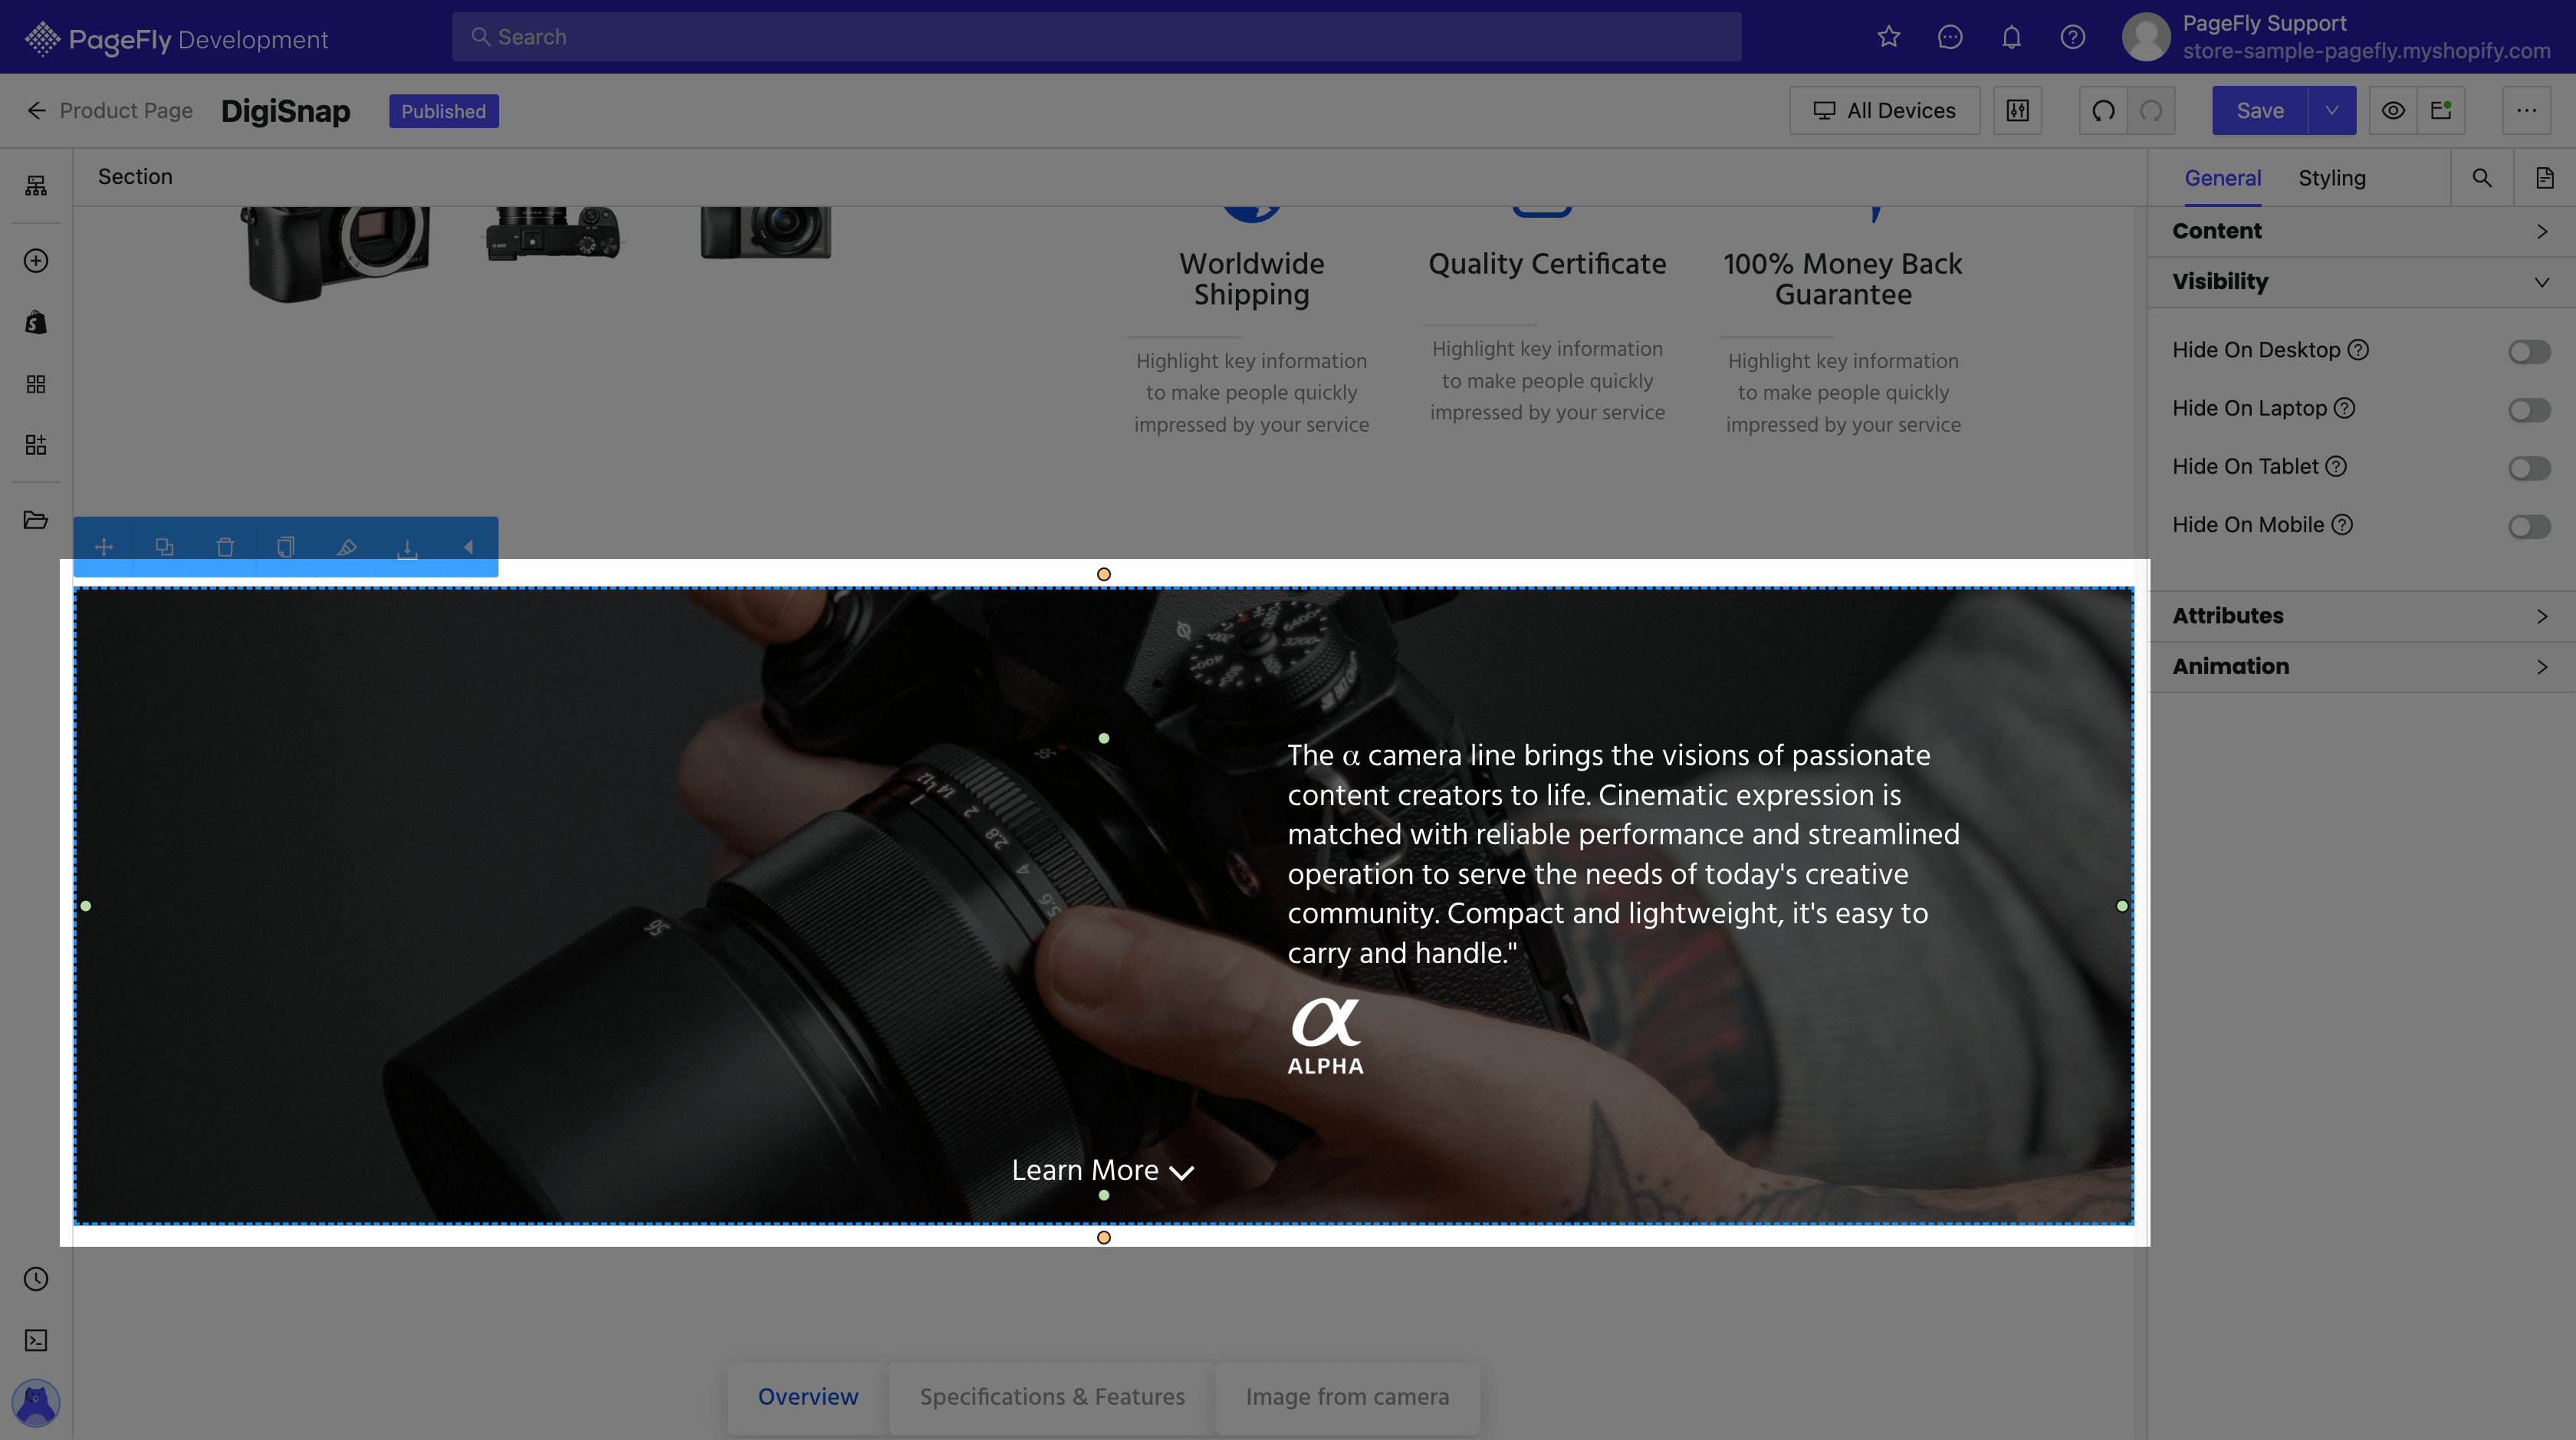Toggle Hide On Desktop switch
2576x1440 pixels.
point(2529,351)
